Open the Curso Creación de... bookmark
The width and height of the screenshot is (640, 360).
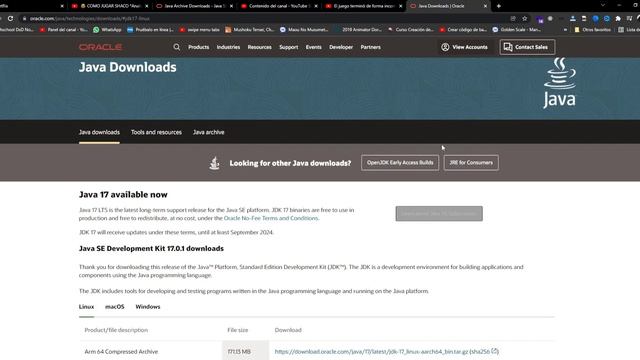click(x=411, y=29)
